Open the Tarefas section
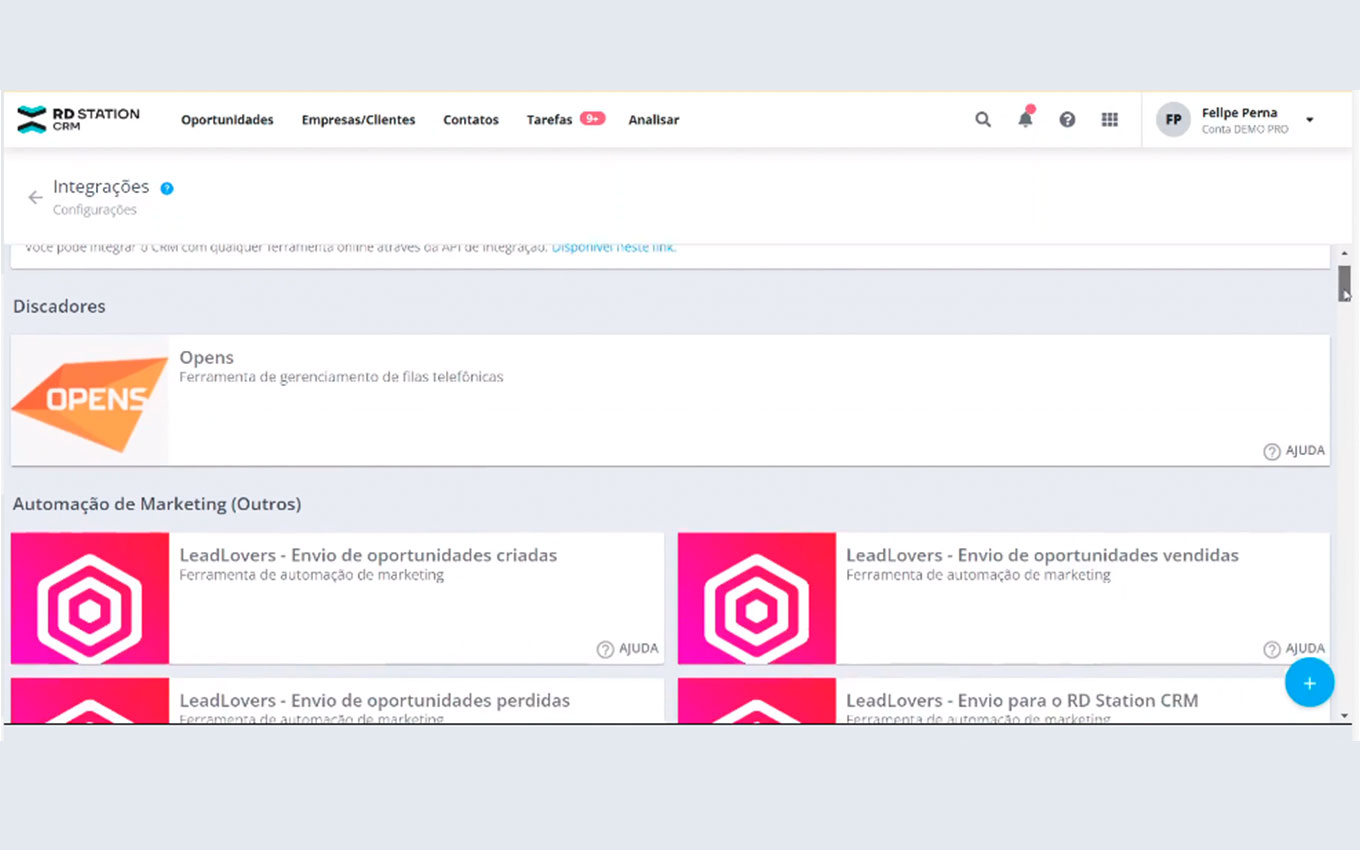The image size is (1360, 850). coord(549,120)
